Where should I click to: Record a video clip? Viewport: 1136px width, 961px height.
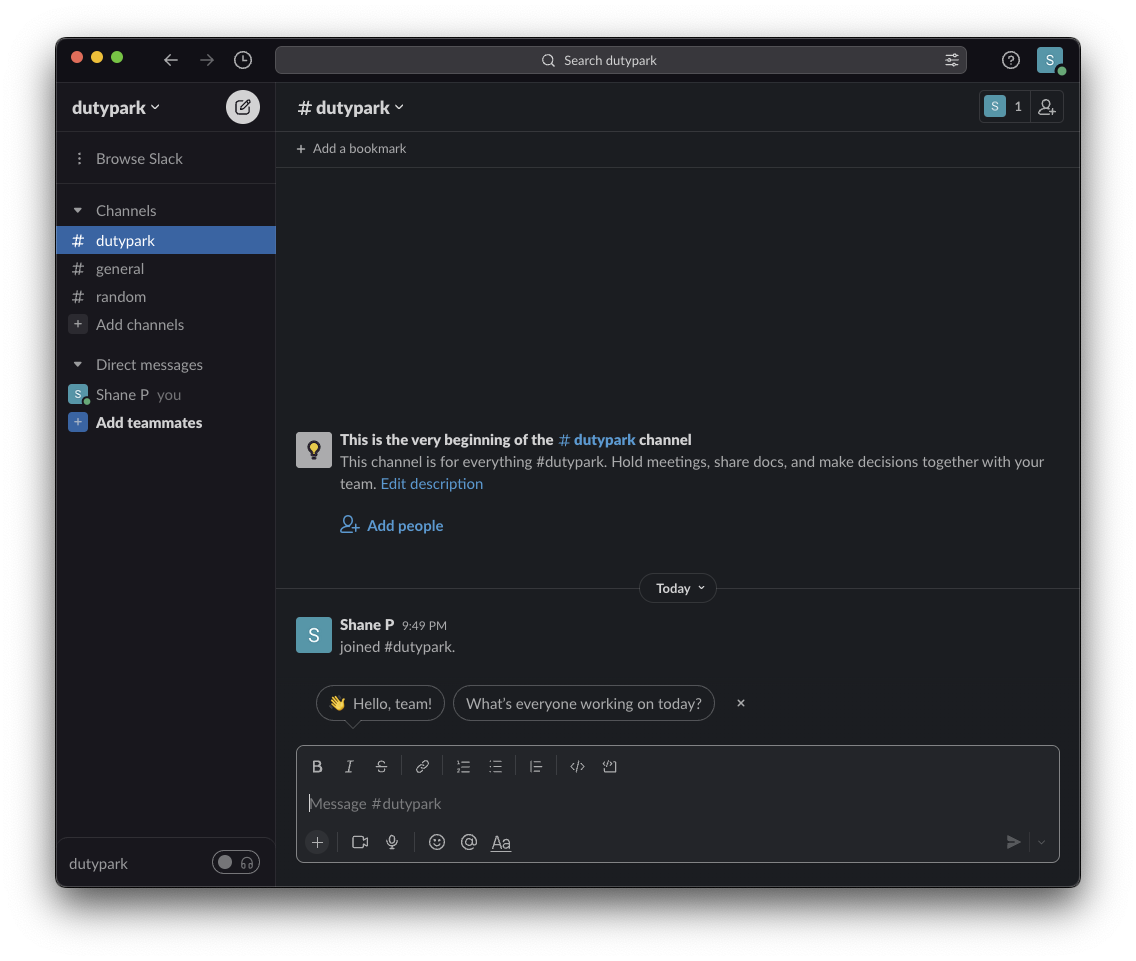coord(360,842)
